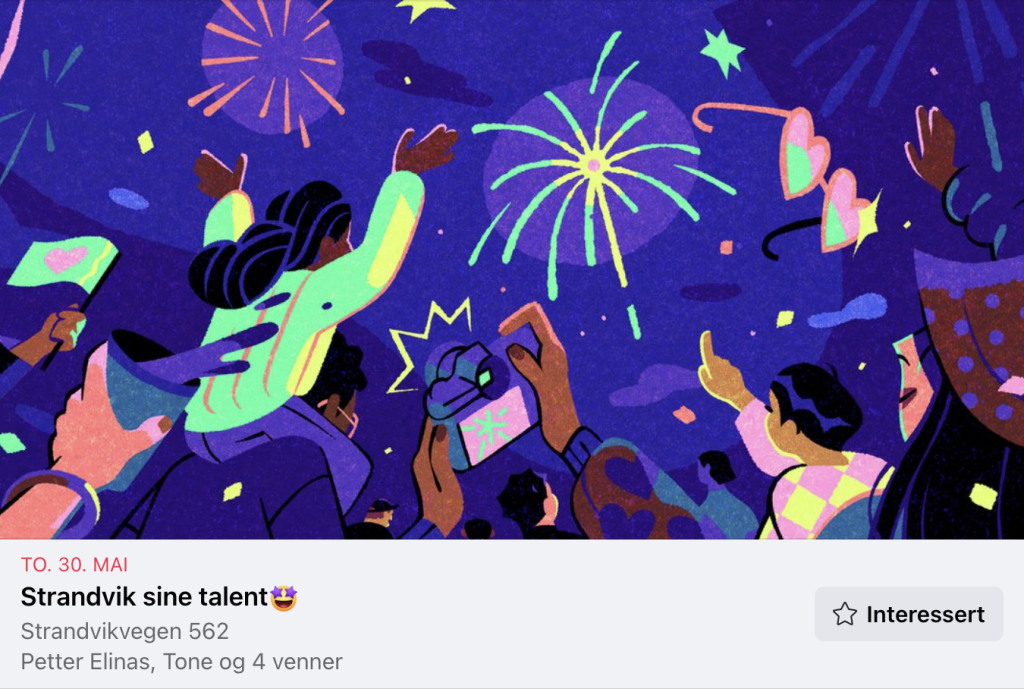Image resolution: width=1024 pixels, height=689 pixels.
Task: Click the star-eyes emoji after the title
Action: pos(284,598)
